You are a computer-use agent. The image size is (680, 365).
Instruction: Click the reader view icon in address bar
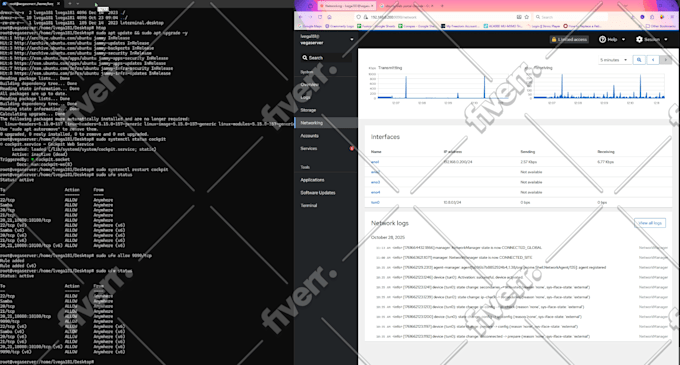pos(519,17)
